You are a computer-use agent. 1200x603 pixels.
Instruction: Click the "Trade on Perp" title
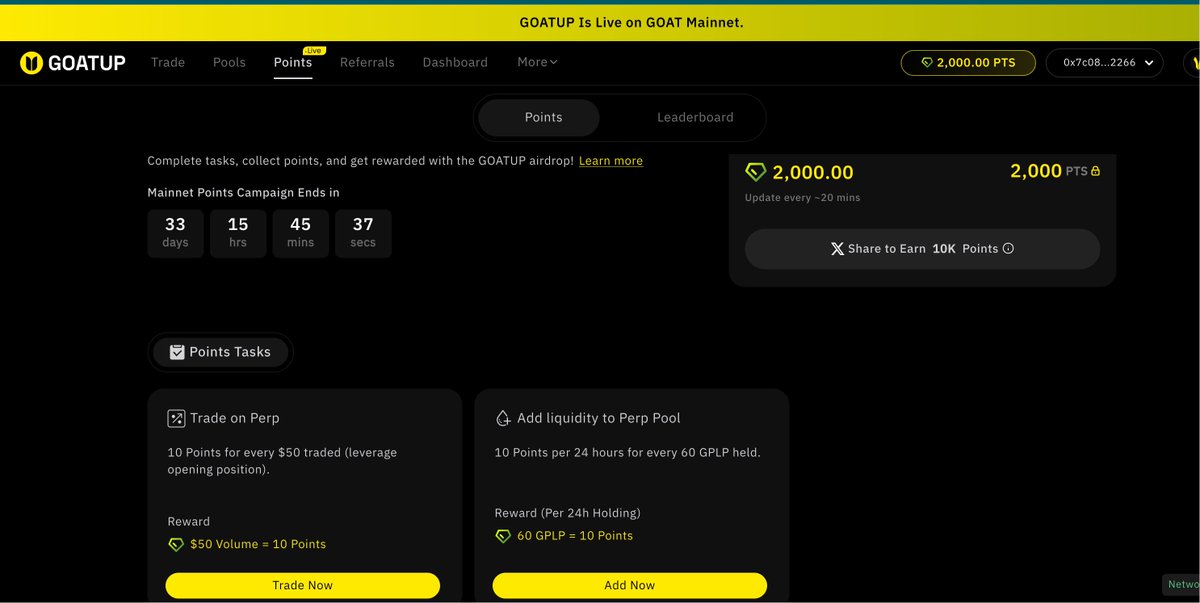pyautogui.click(x=235, y=419)
